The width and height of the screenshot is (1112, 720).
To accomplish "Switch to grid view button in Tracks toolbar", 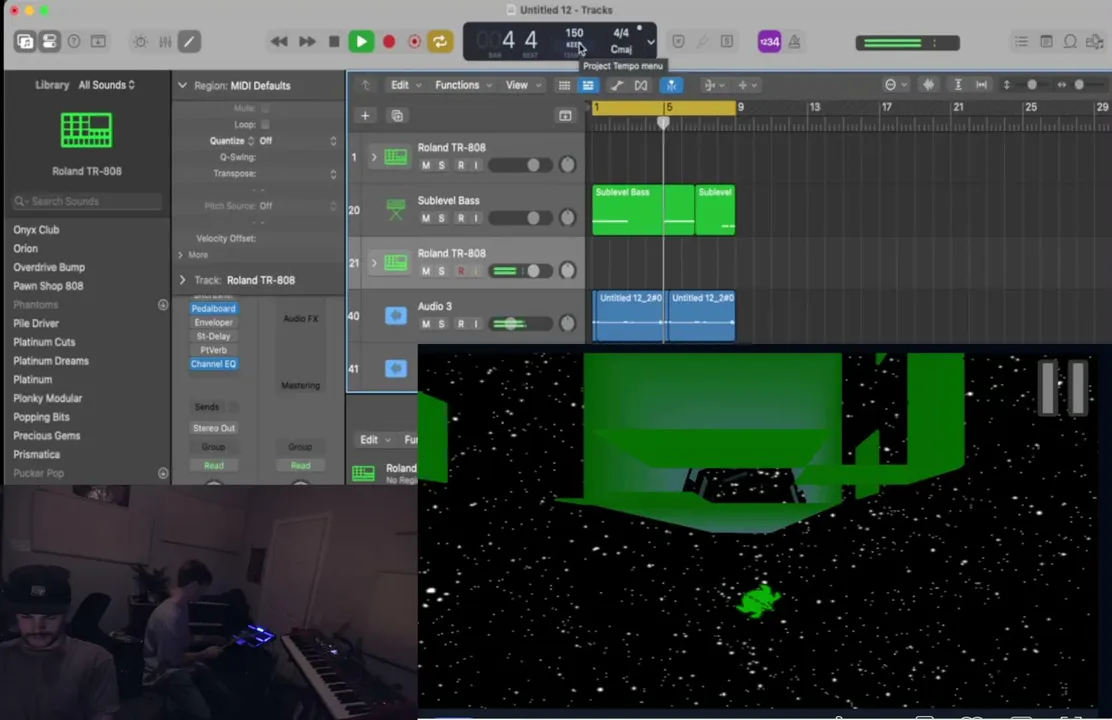I will coord(565,85).
